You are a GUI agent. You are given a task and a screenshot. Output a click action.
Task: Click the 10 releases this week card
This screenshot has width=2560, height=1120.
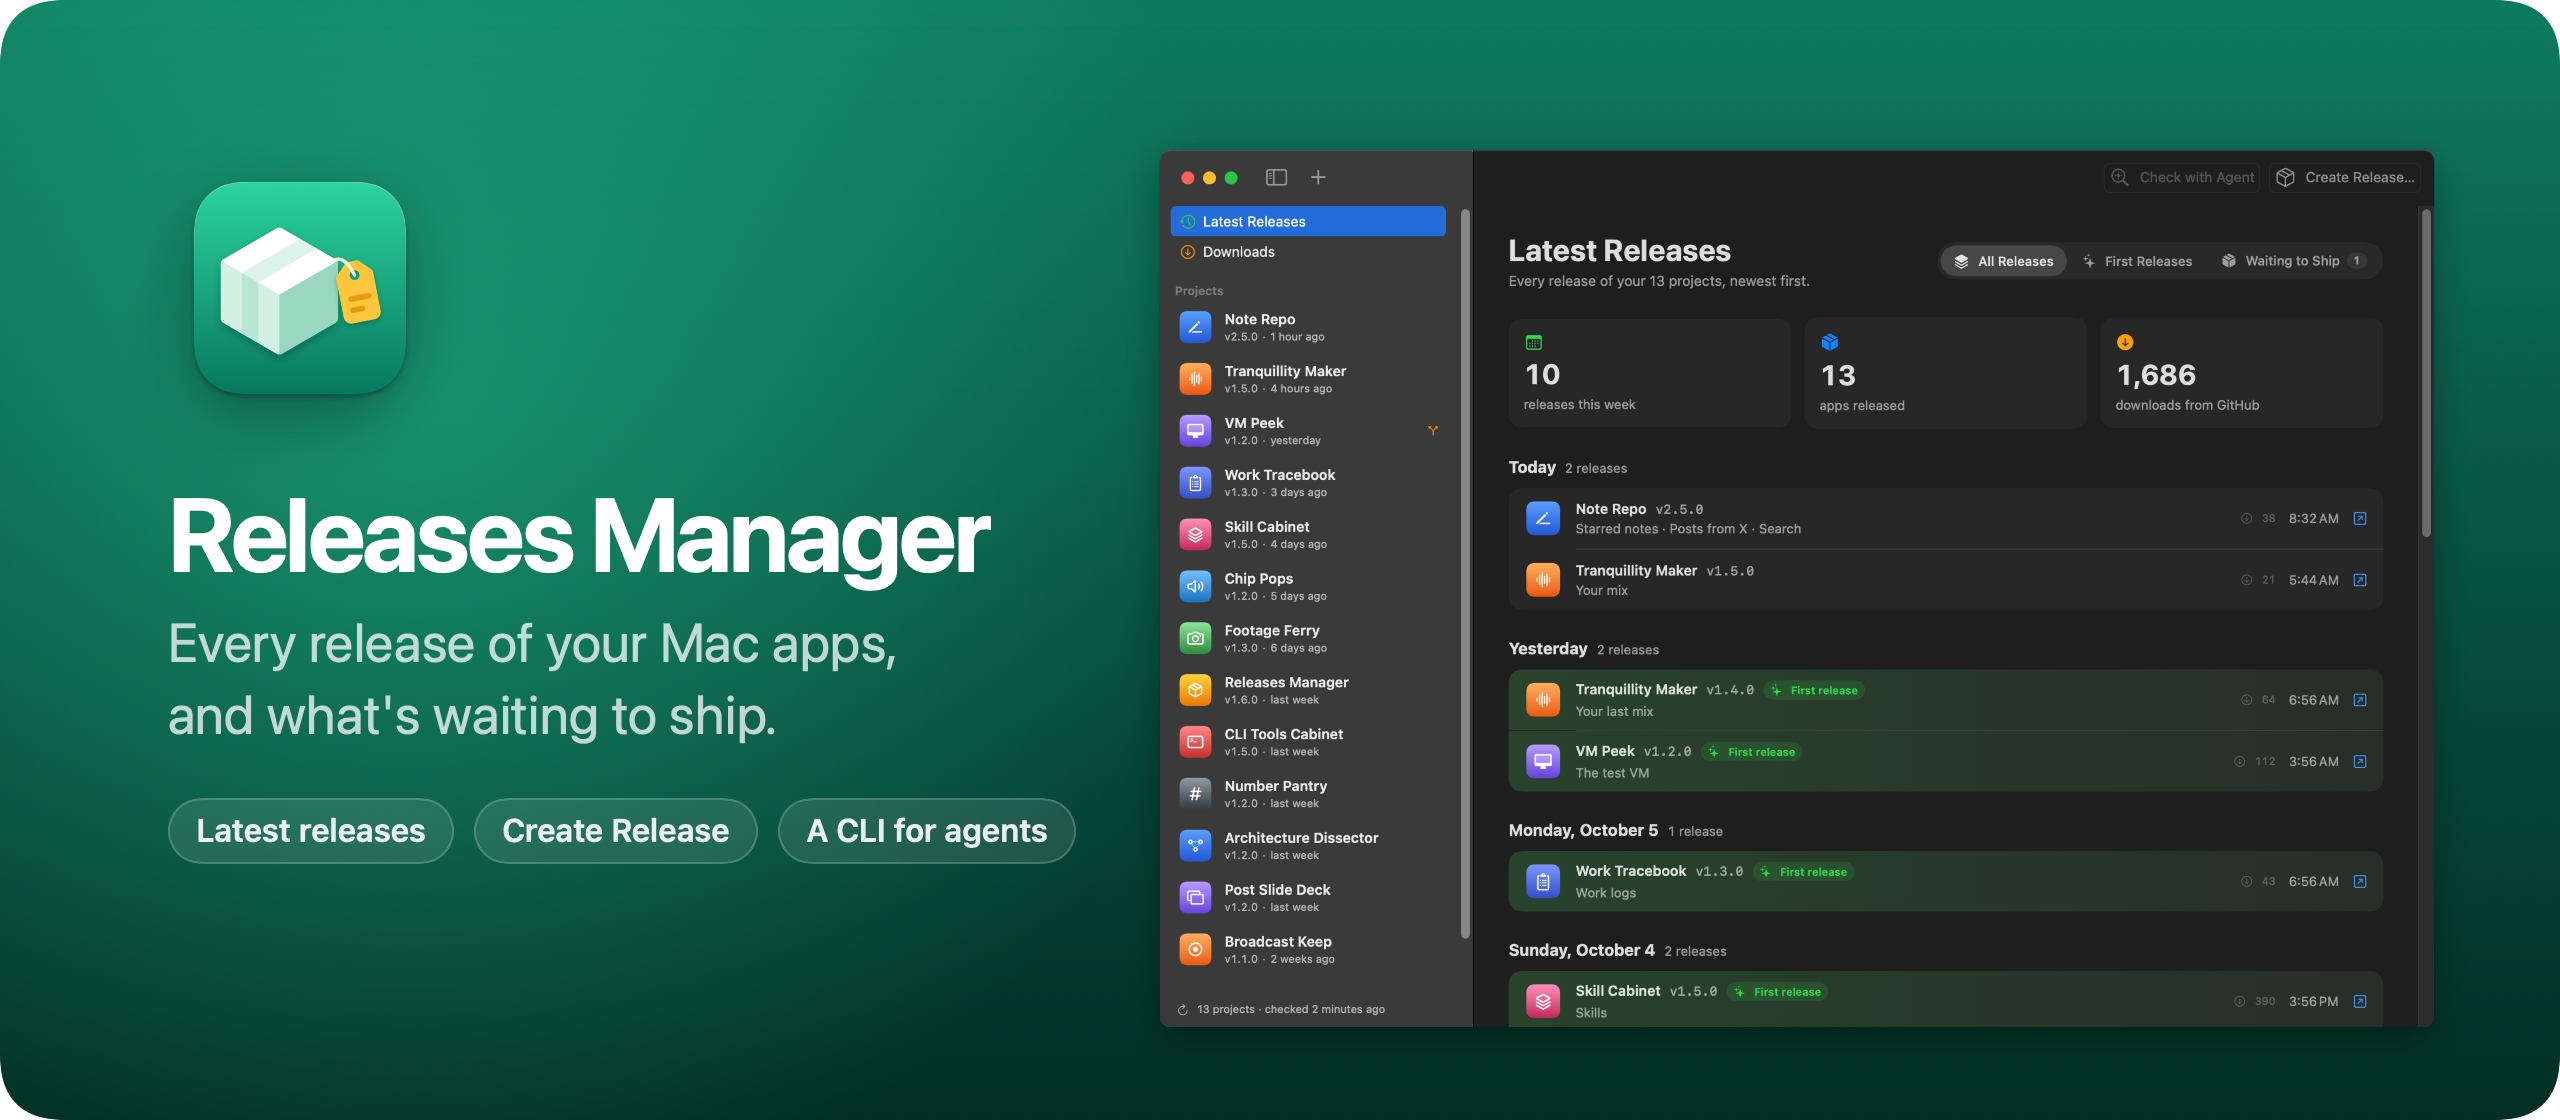[1650, 373]
